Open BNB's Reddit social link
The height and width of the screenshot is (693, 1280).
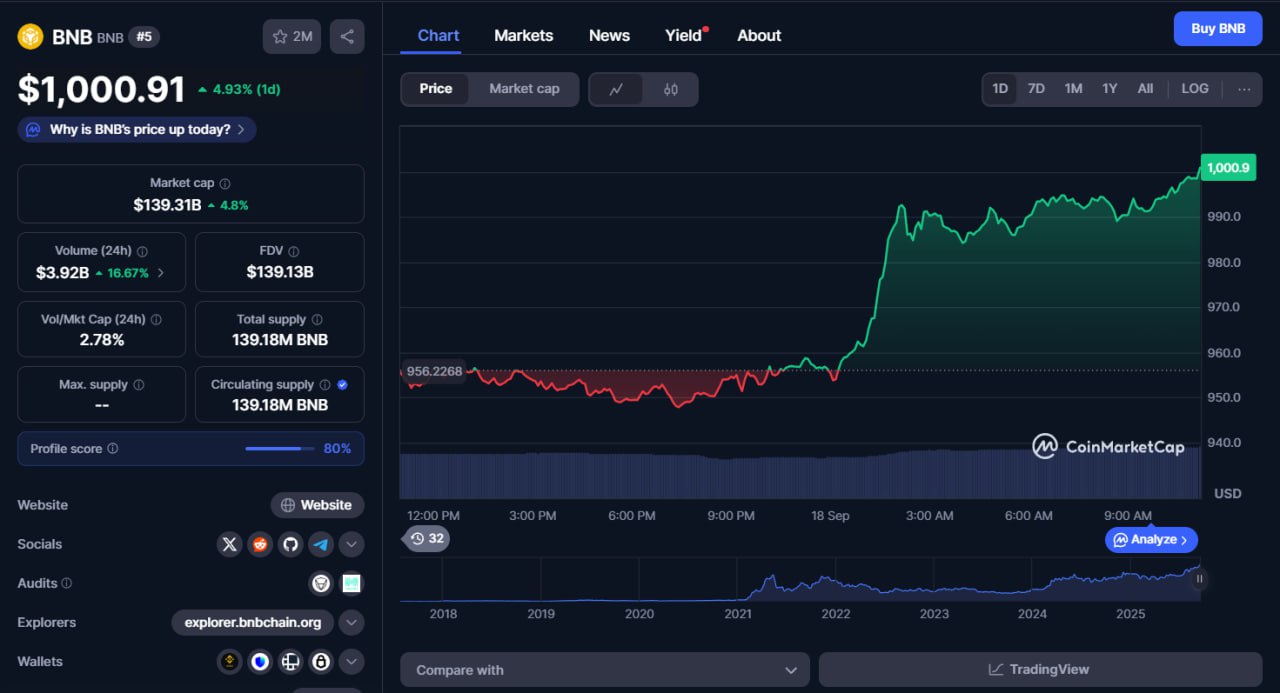[260, 544]
